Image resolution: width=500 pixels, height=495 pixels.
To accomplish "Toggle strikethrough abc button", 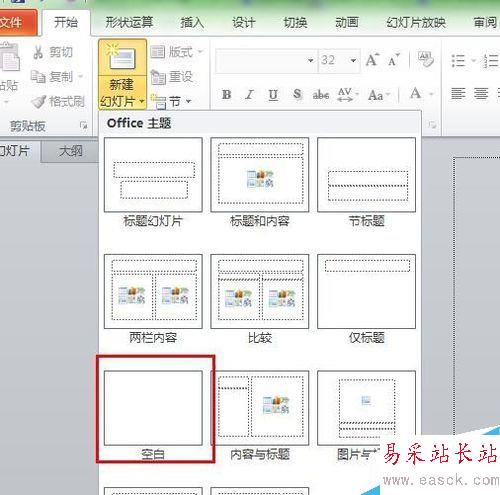I will pyautogui.click(x=321, y=95).
